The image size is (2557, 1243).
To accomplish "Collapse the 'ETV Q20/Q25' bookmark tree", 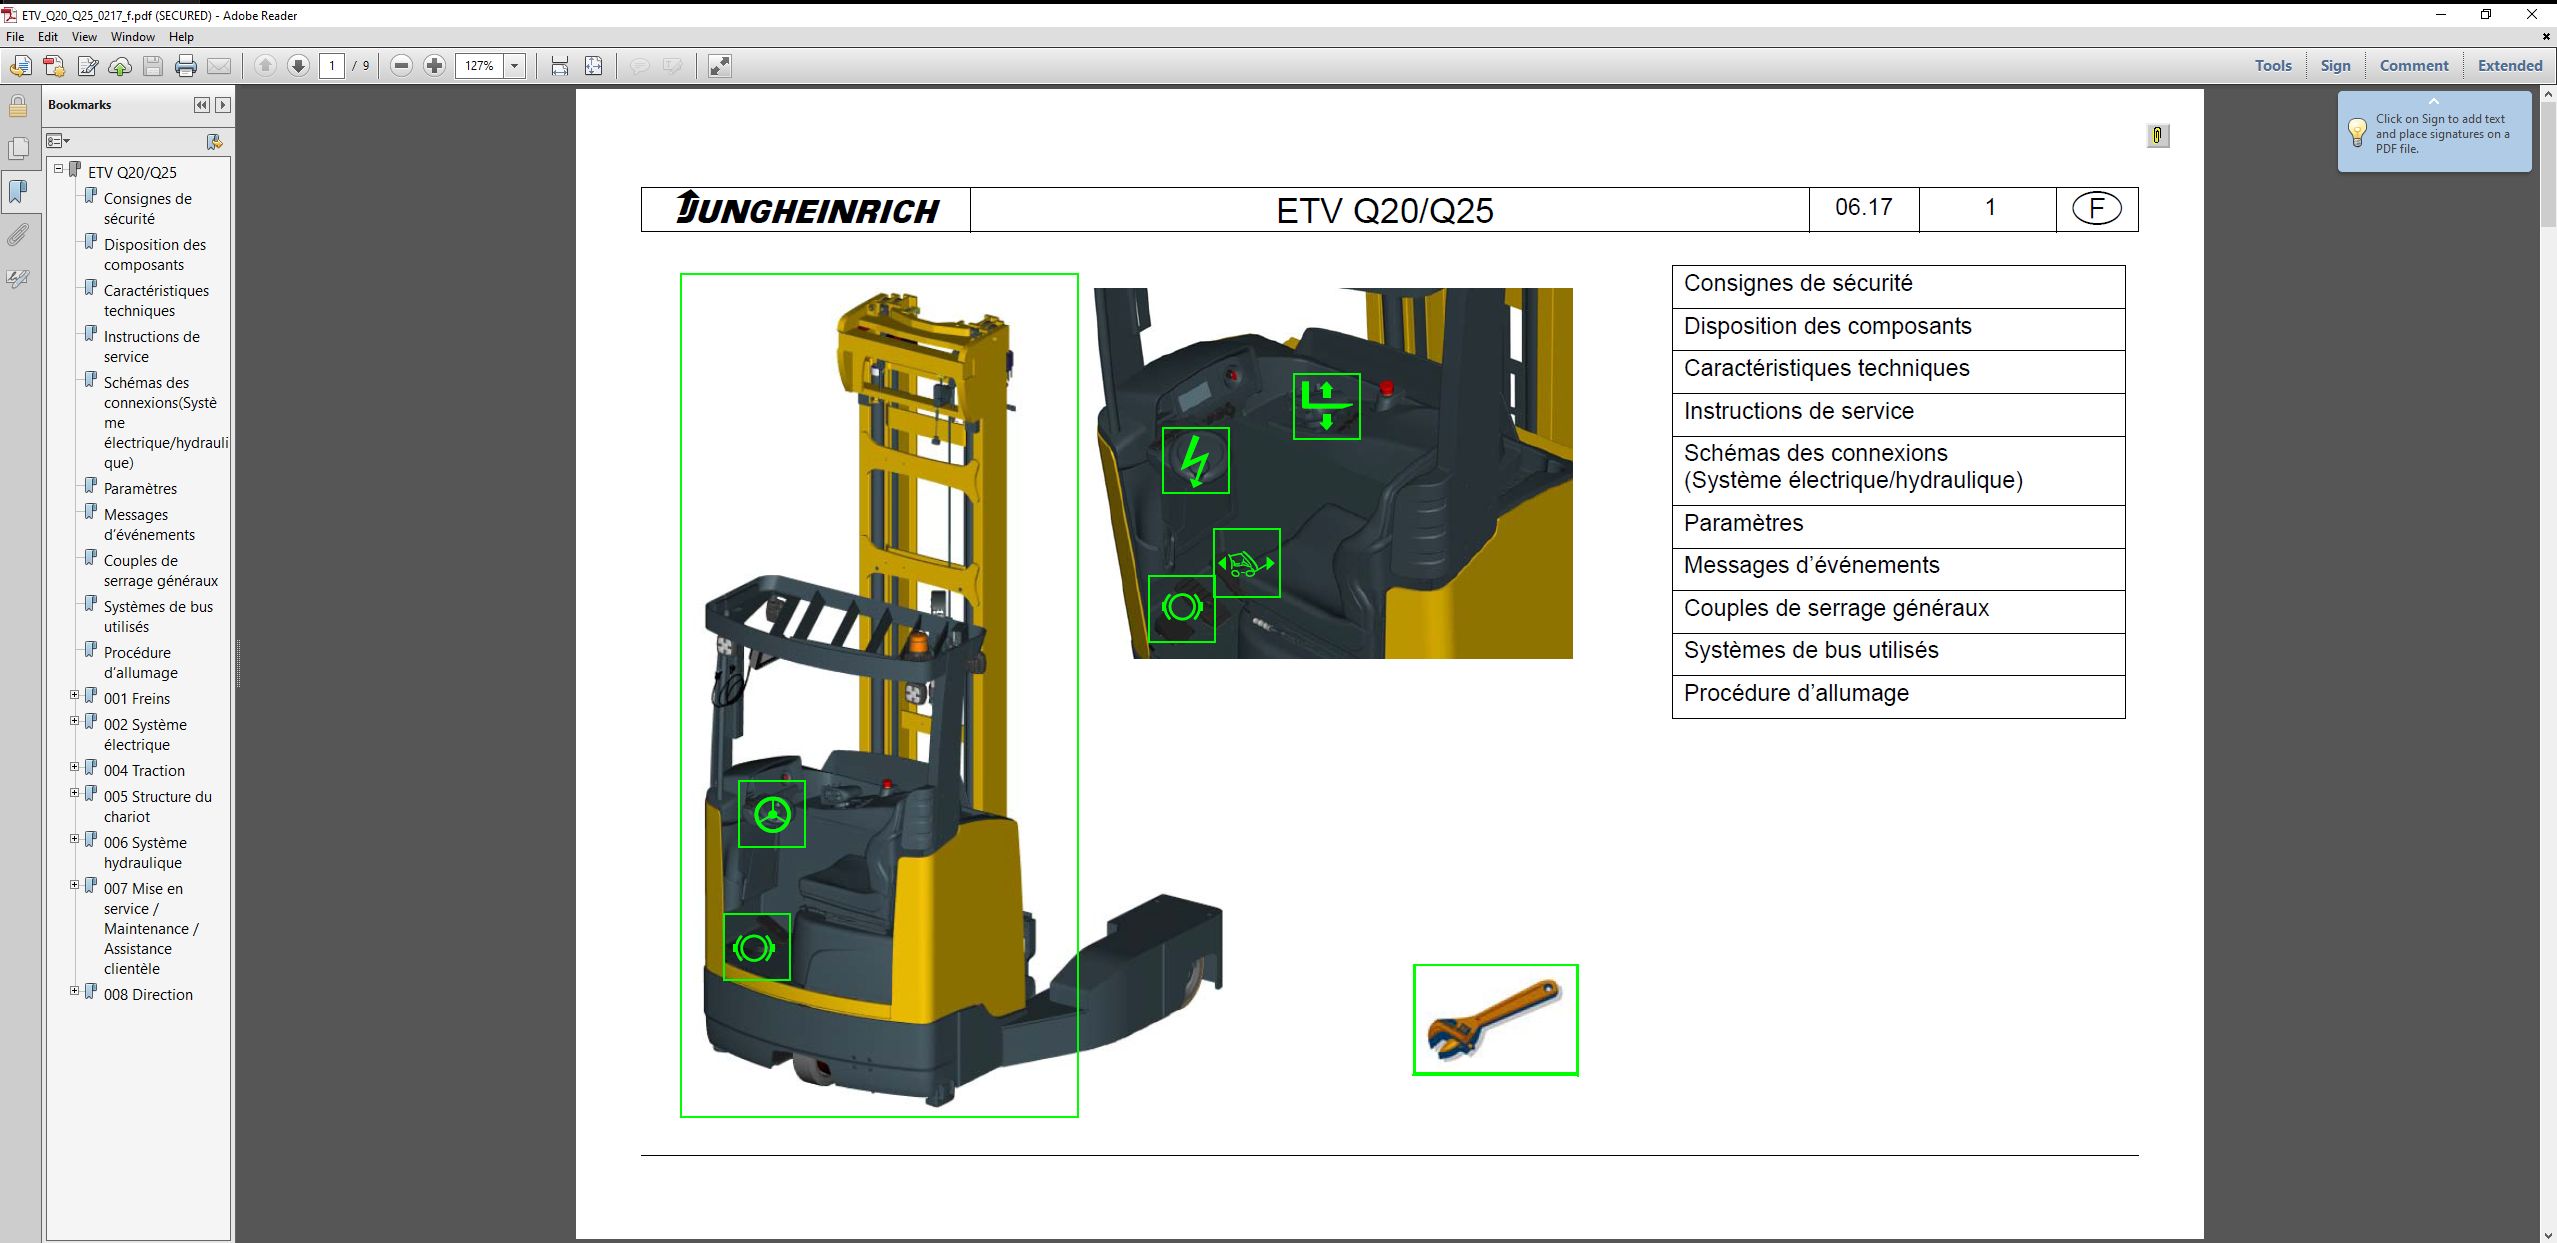I will [57, 167].
